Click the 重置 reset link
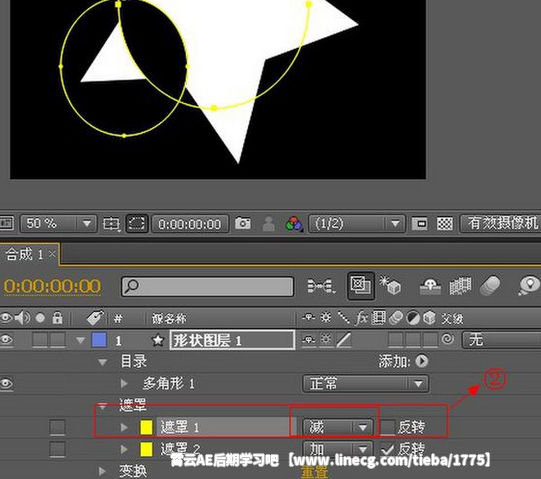The height and width of the screenshot is (479, 541). point(314,472)
